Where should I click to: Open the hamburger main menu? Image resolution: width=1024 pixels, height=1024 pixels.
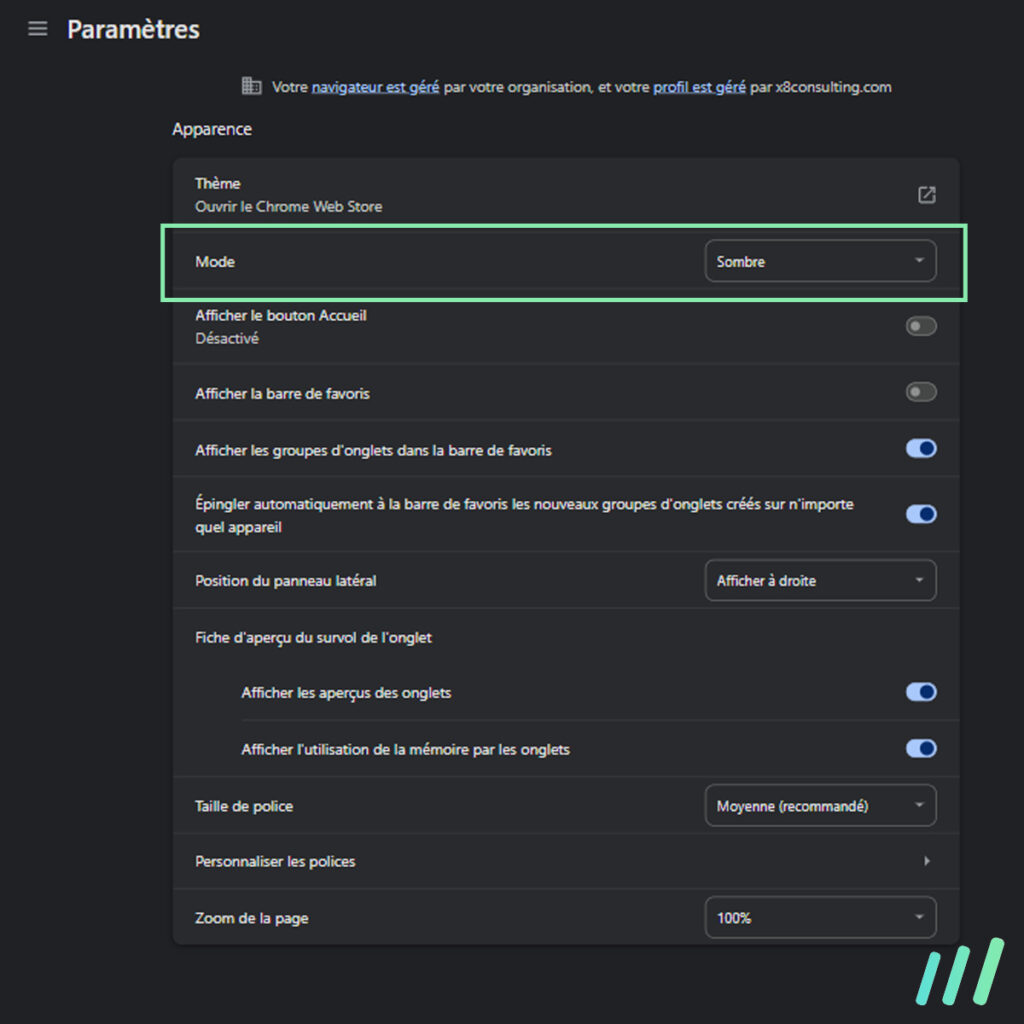coord(38,29)
